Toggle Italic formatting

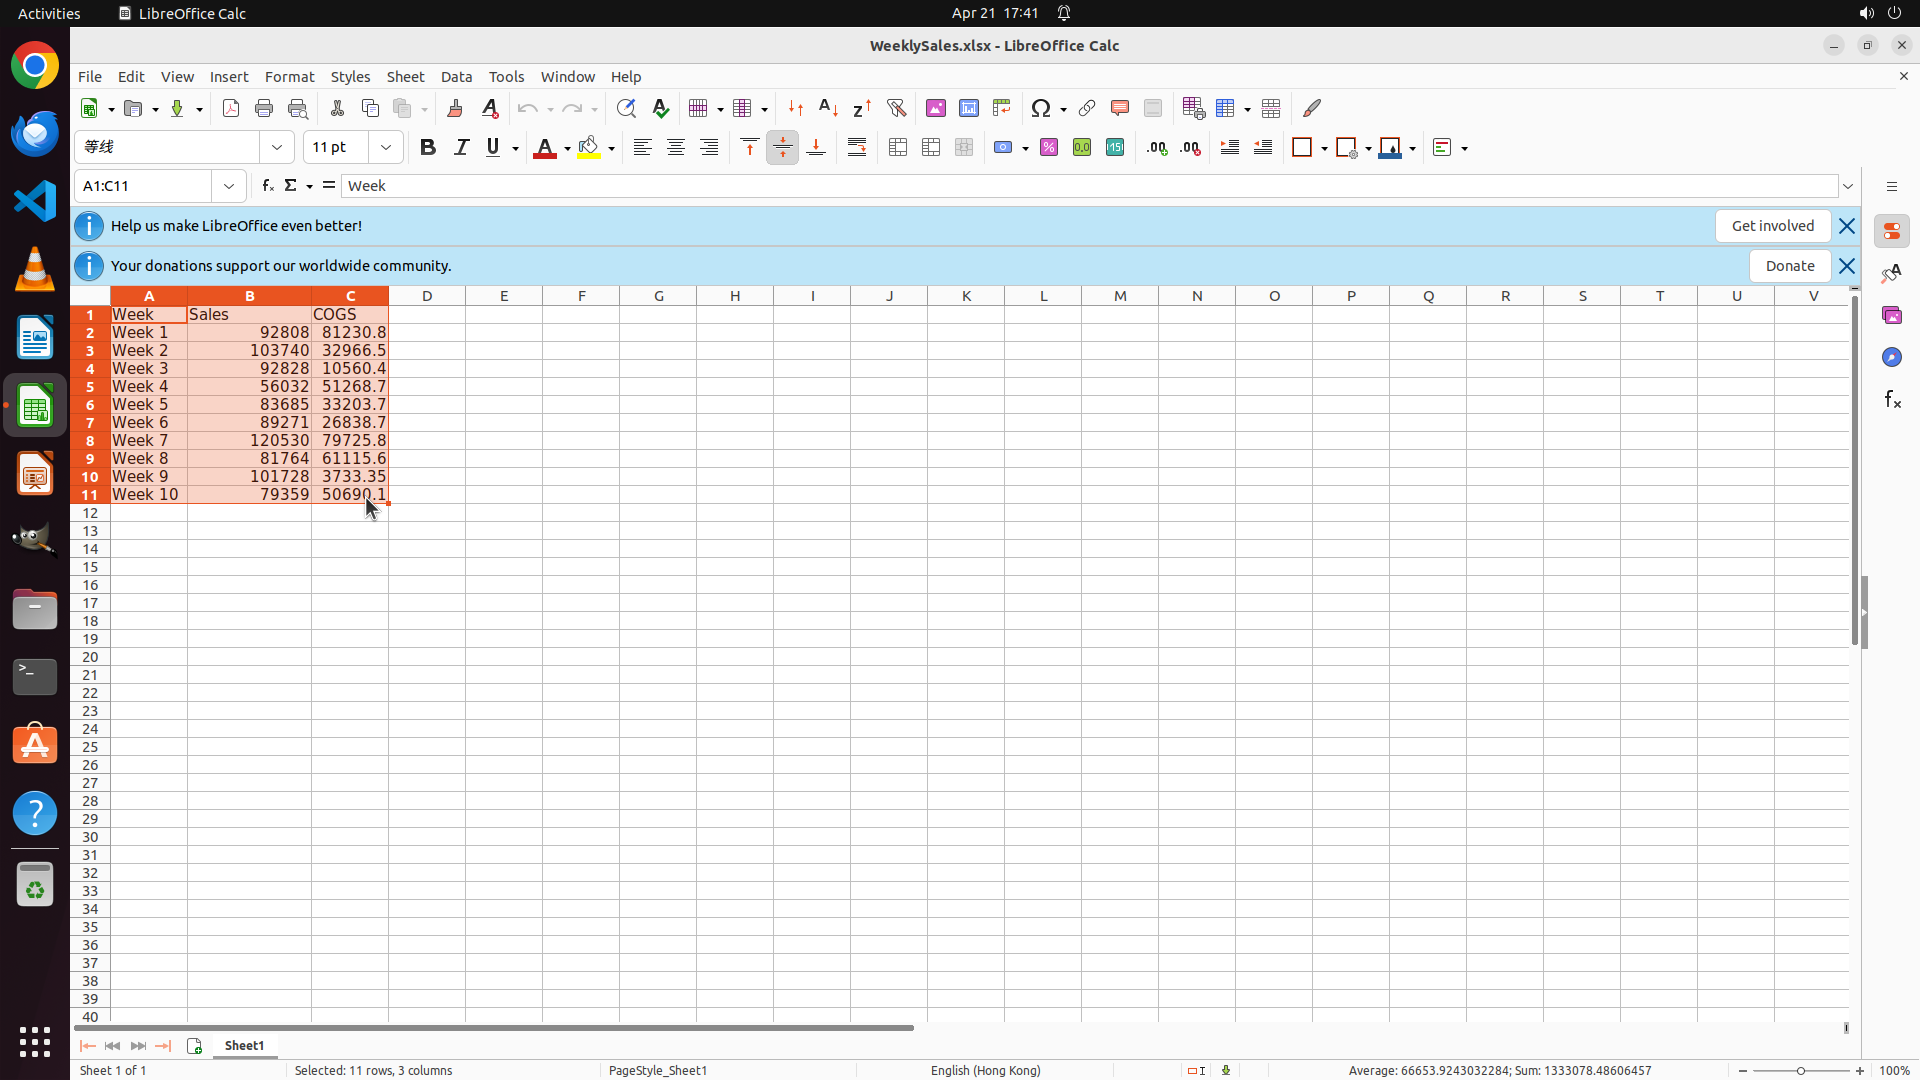(461, 148)
